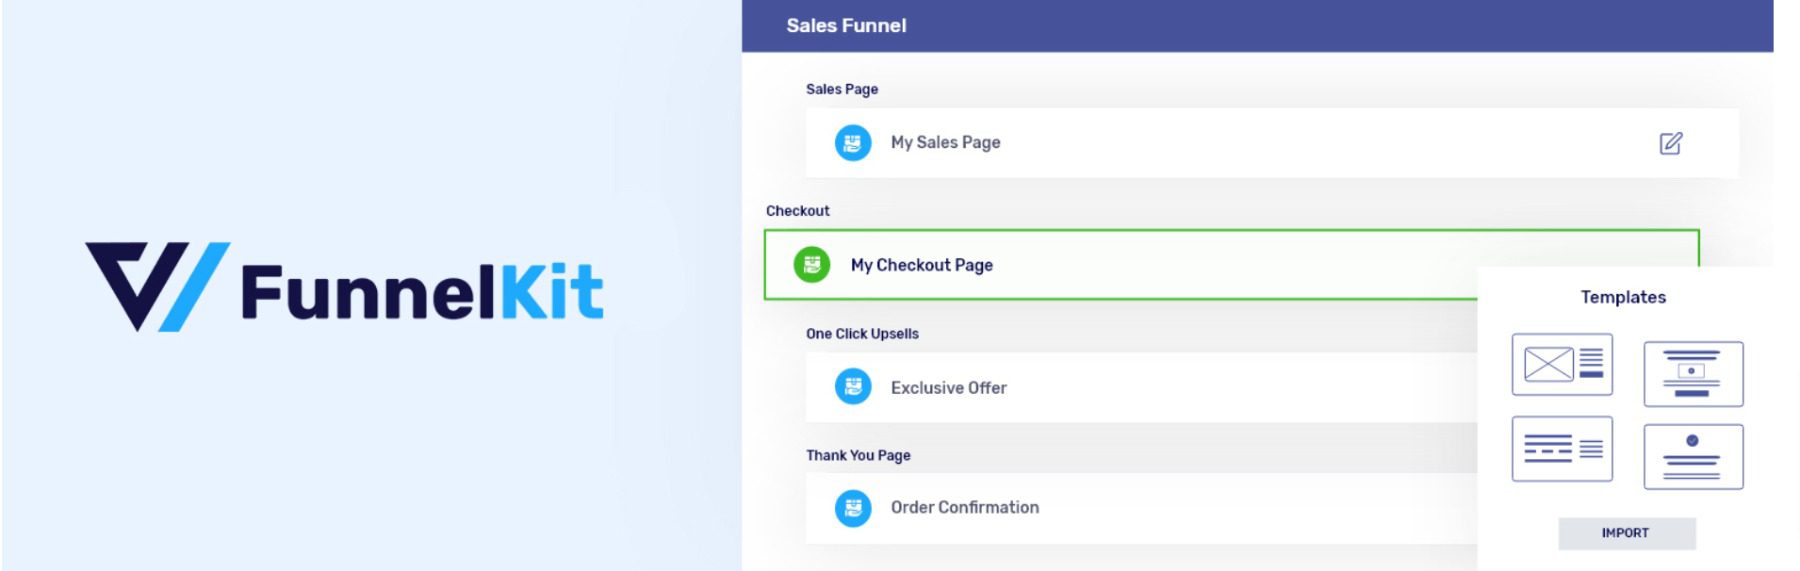Open the Exclusive Offer upsell step
The width and height of the screenshot is (1800, 571).
pyautogui.click(x=948, y=388)
